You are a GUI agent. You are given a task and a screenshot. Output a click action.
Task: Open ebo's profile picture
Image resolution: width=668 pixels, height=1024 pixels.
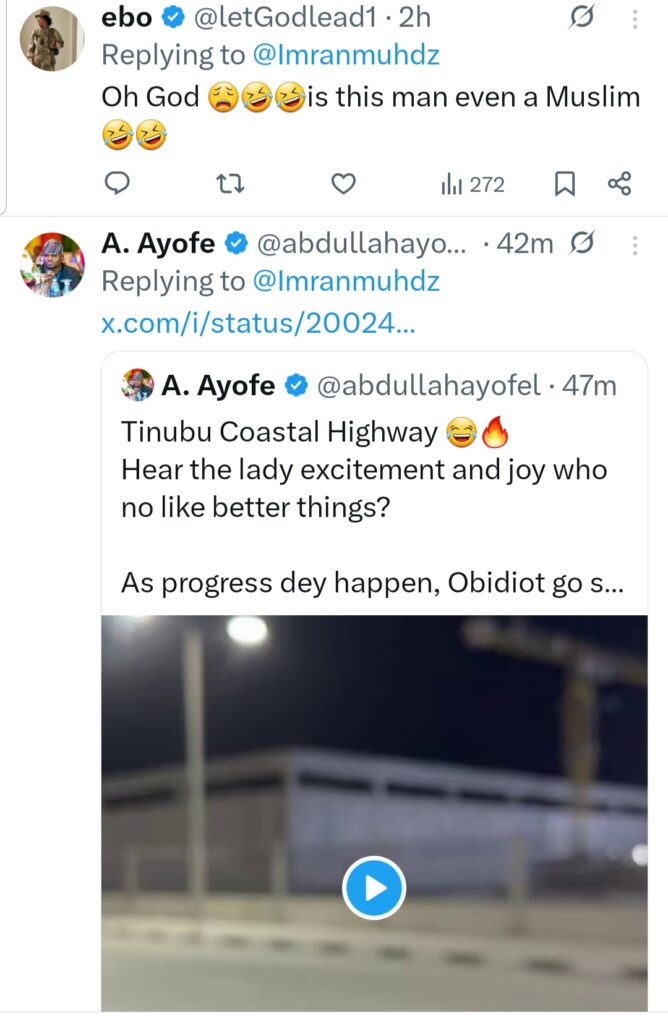click(x=53, y=38)
